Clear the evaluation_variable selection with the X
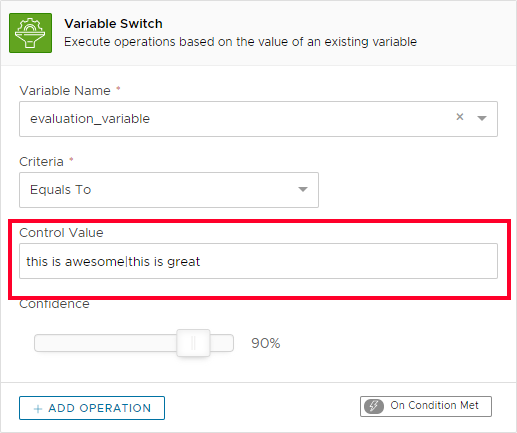 (460, 117)
